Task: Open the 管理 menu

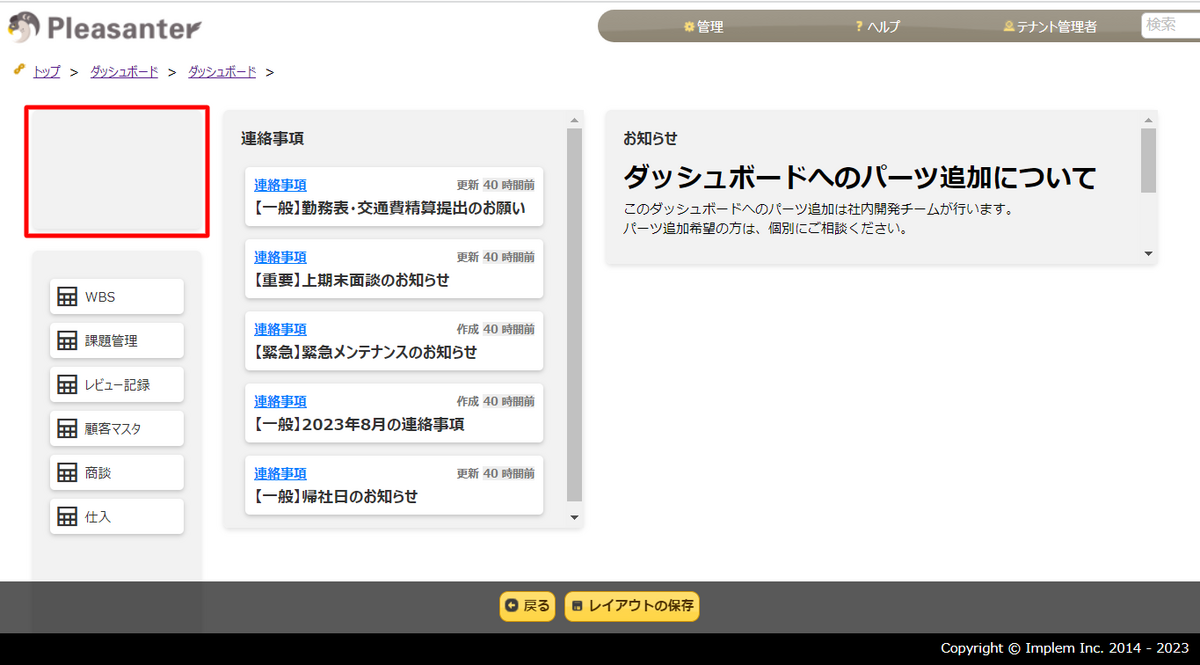Action: pos(705,27)
